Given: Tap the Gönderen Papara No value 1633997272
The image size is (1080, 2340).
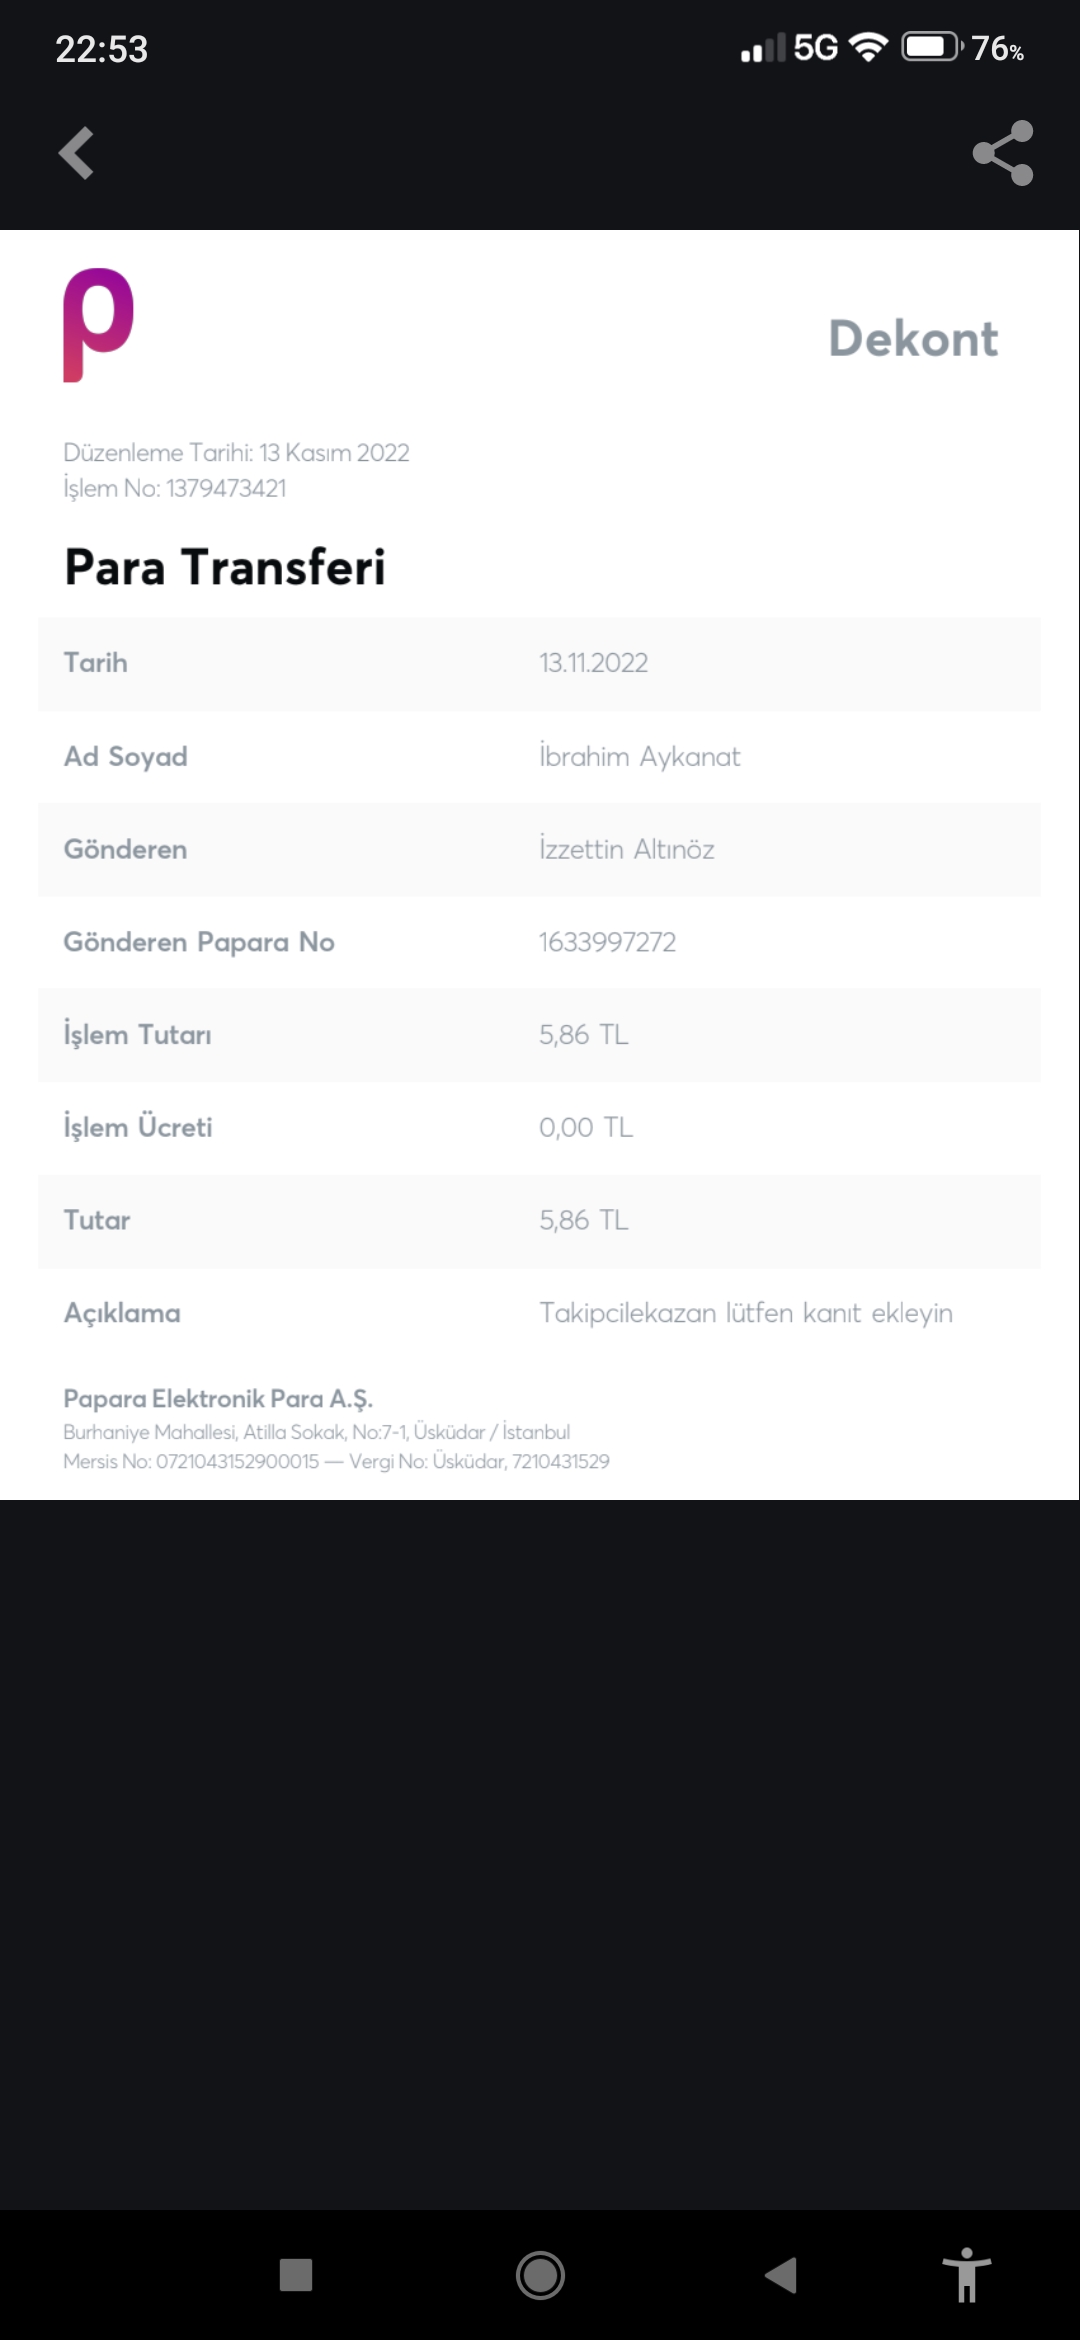Looking at the screenshot, I should pos(607,942).
